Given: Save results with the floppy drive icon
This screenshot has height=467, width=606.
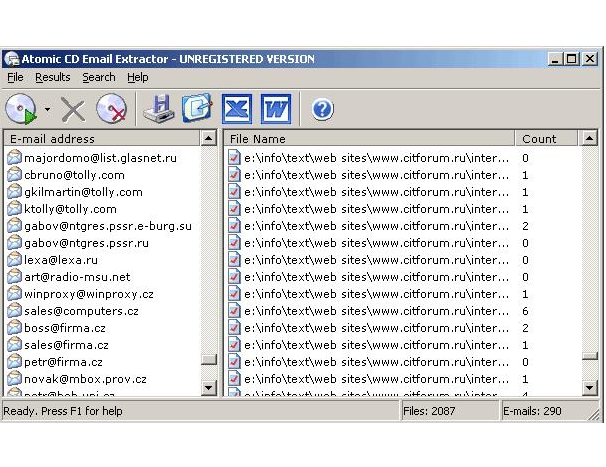Looking at the screenshot, I should pos(158,109).
